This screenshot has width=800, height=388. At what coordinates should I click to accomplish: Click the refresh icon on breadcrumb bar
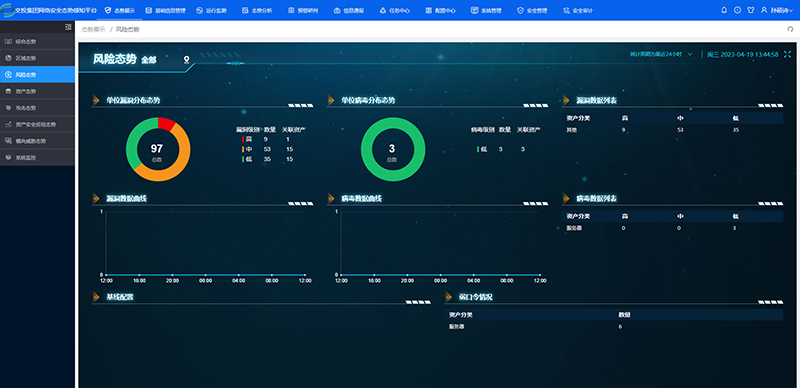coord(790,30)
